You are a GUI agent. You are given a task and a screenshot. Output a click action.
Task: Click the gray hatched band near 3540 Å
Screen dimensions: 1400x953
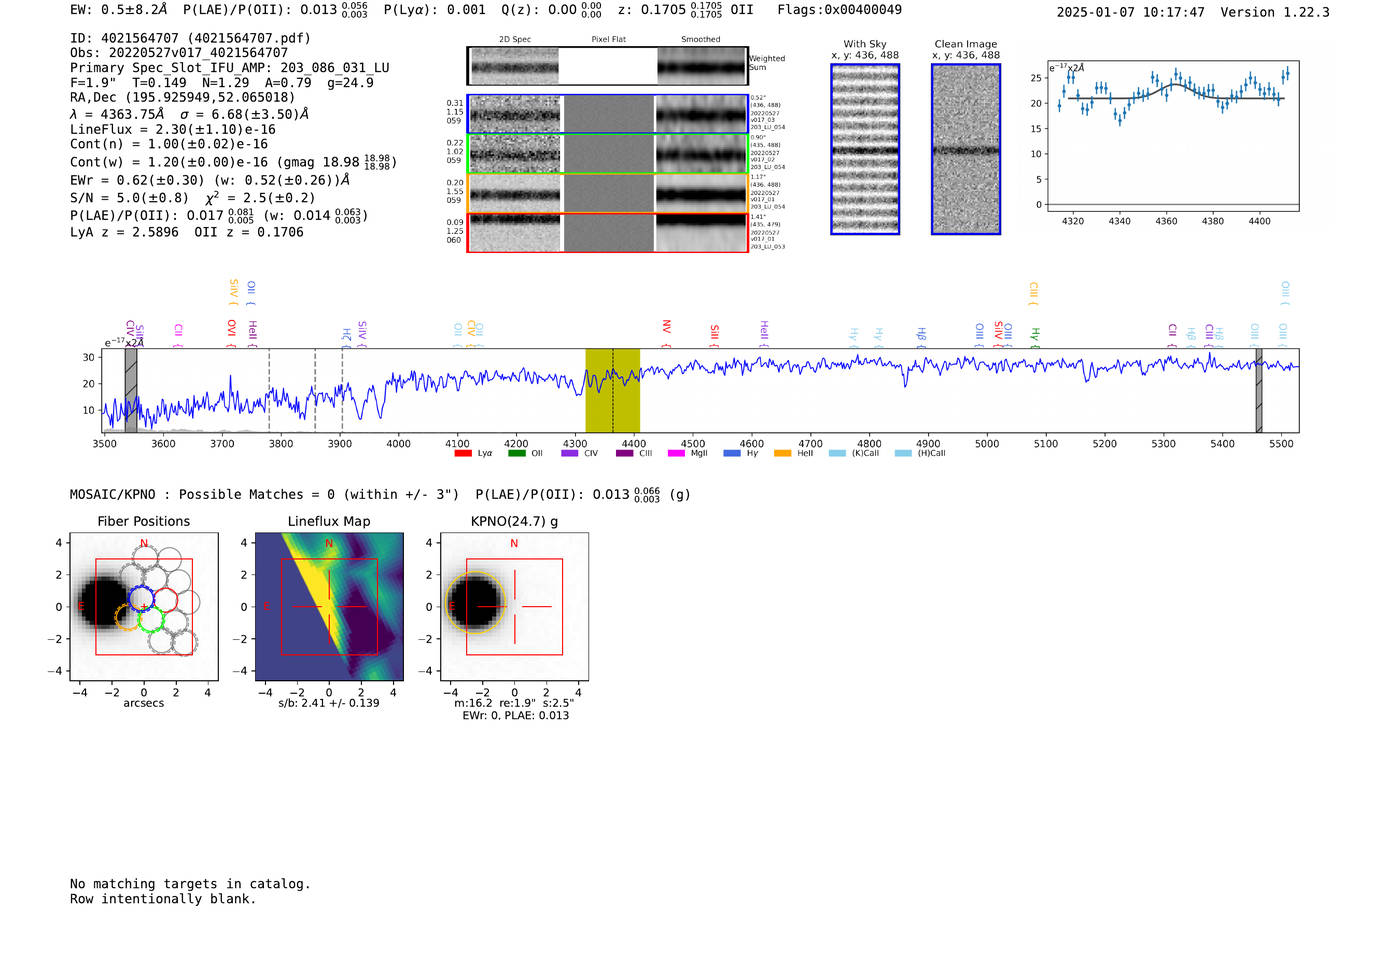pos(131,390)
